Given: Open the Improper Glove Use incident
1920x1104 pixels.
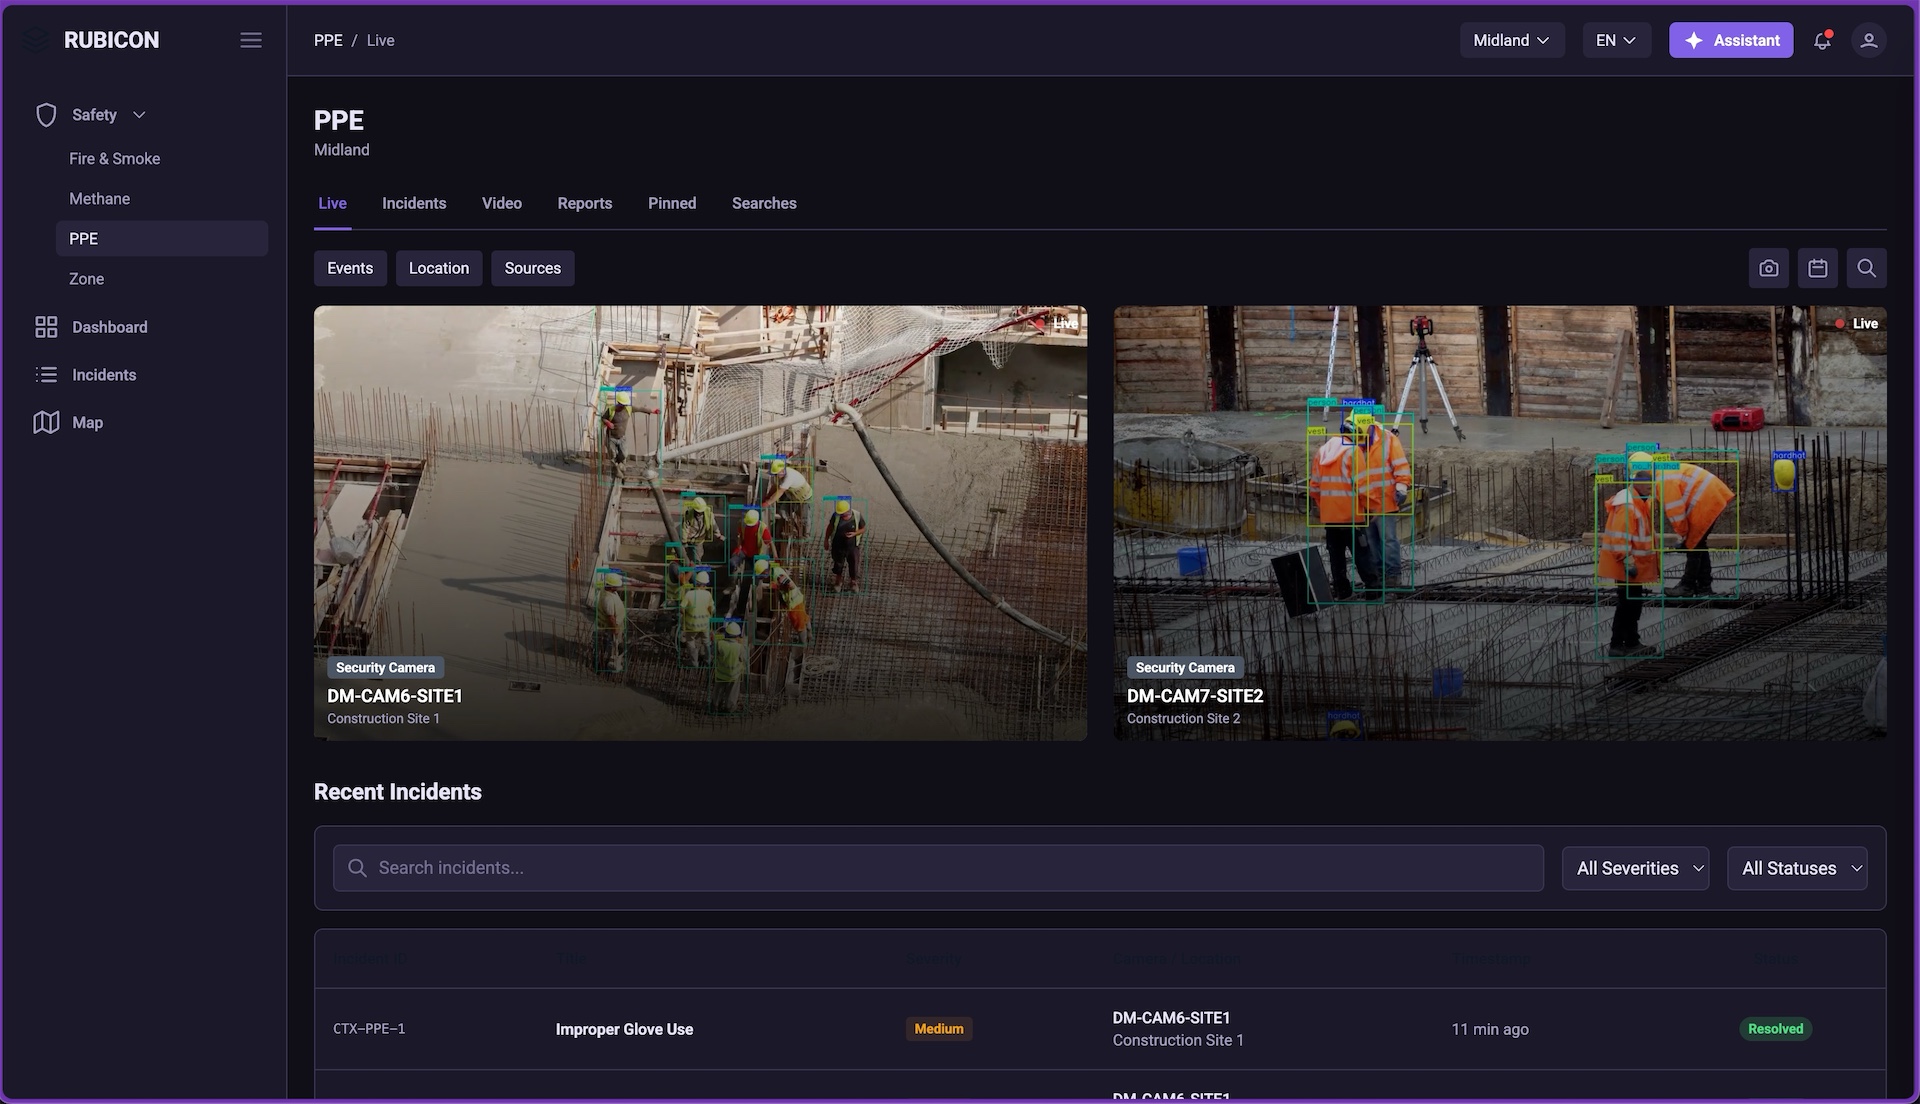Looking at the screenshot, I should click(624, 1029).
